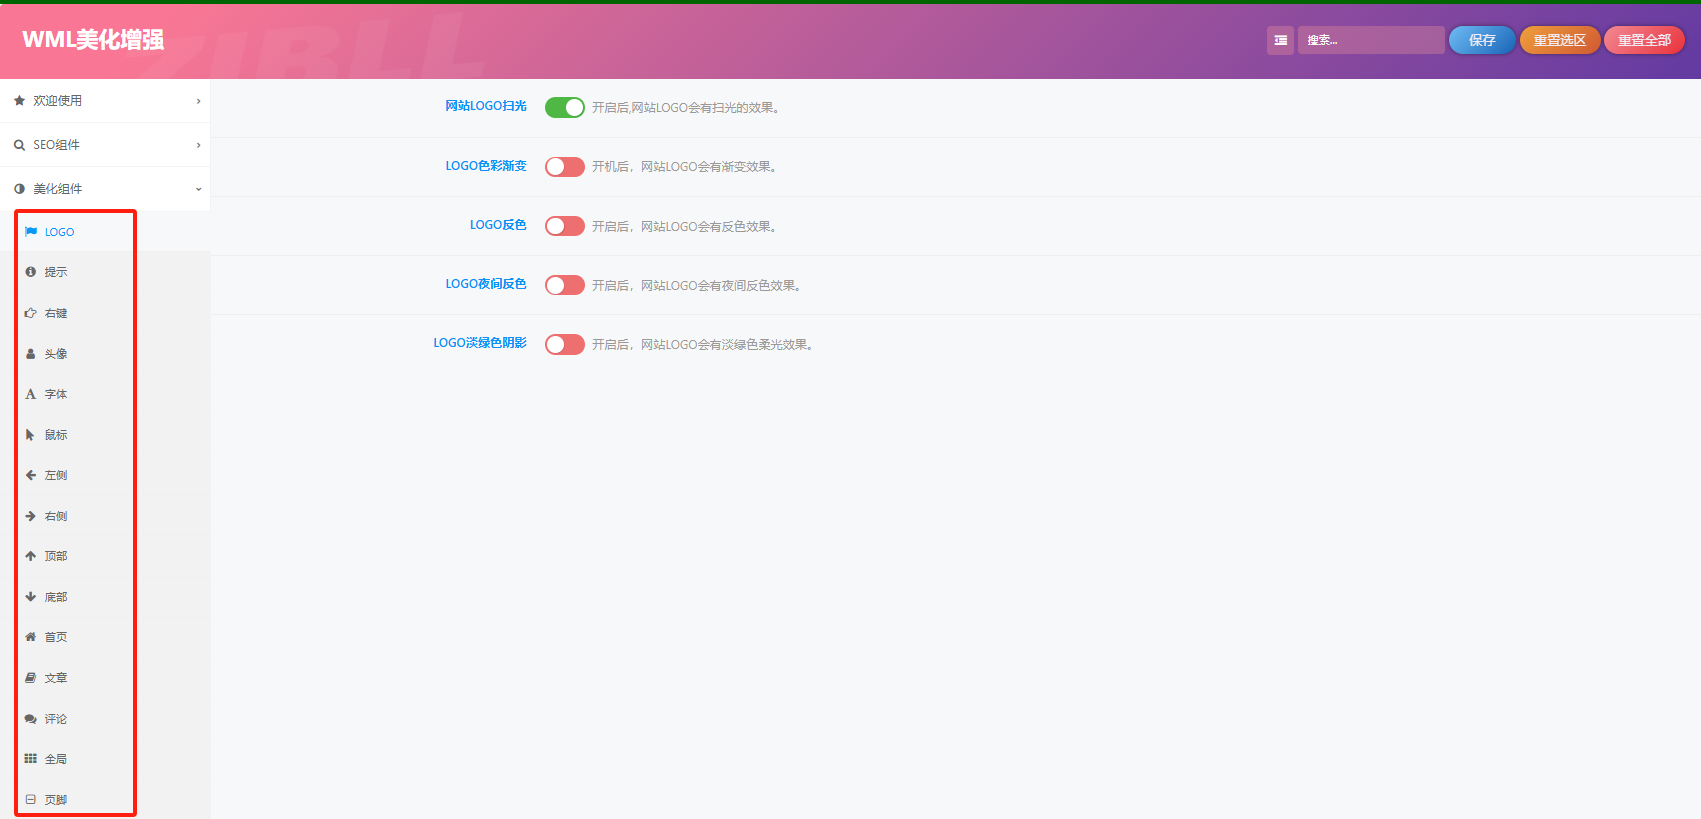Click the letter A icon beside 字体
Image resolution: width=1701 pixels, height=819 pixels.
31,394
